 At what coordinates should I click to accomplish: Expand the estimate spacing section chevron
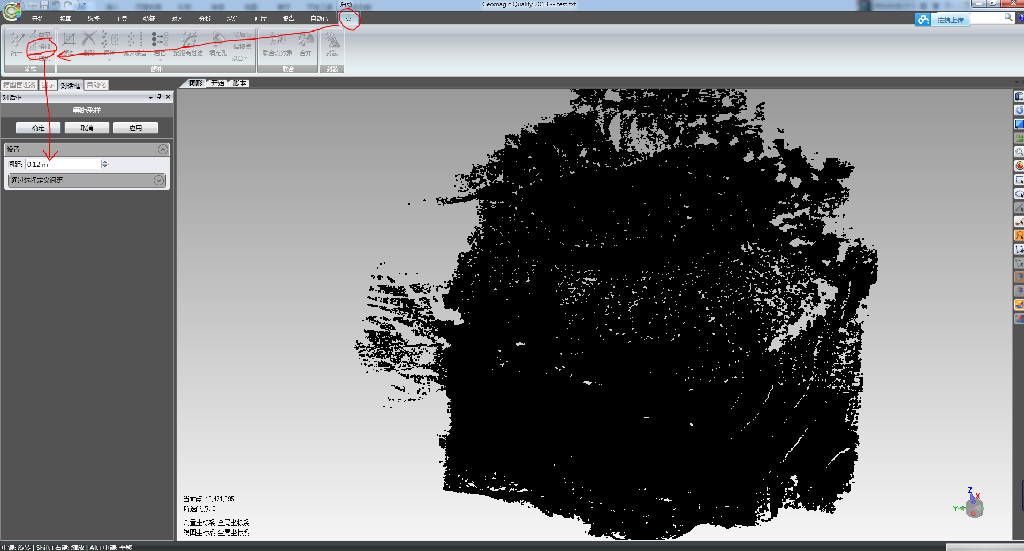159,180
